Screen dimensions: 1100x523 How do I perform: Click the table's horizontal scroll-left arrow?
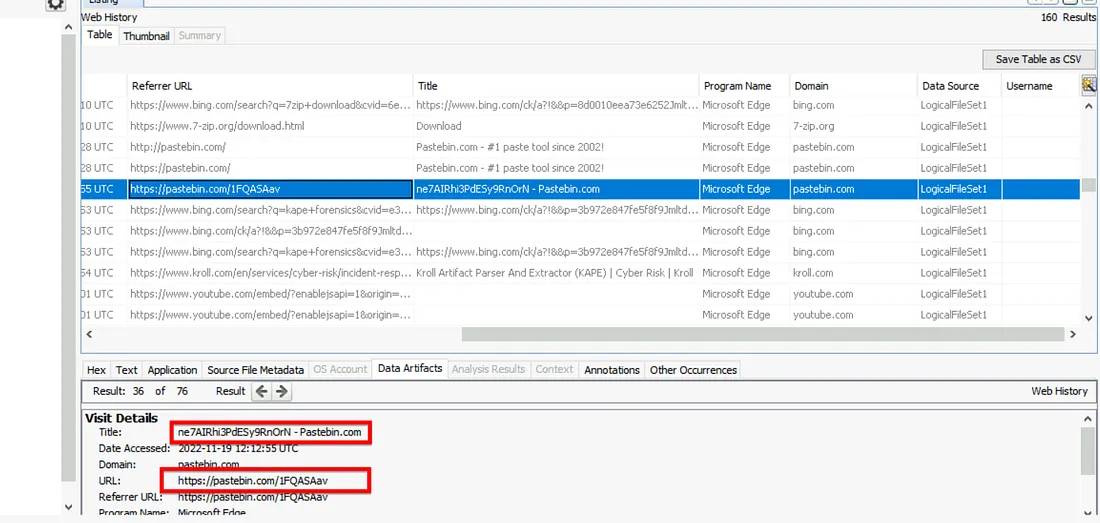tap(90, 335)
